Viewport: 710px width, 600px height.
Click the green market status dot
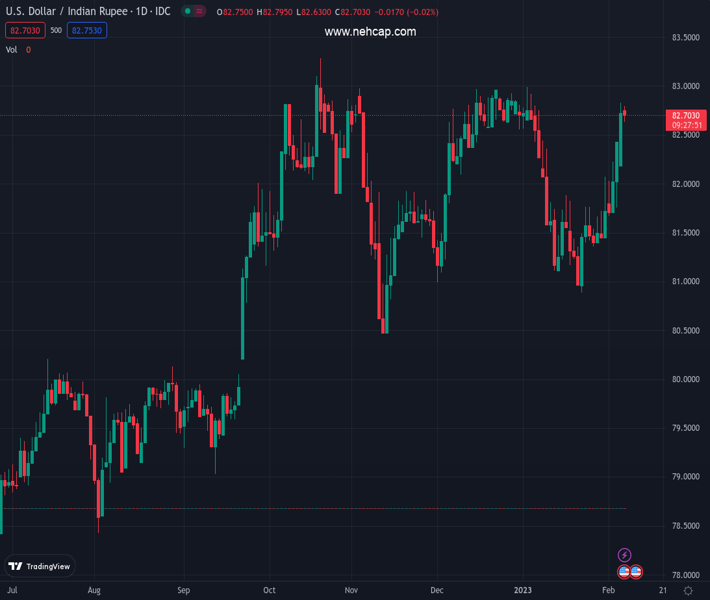pyautogui.click(x=187, y=12)
